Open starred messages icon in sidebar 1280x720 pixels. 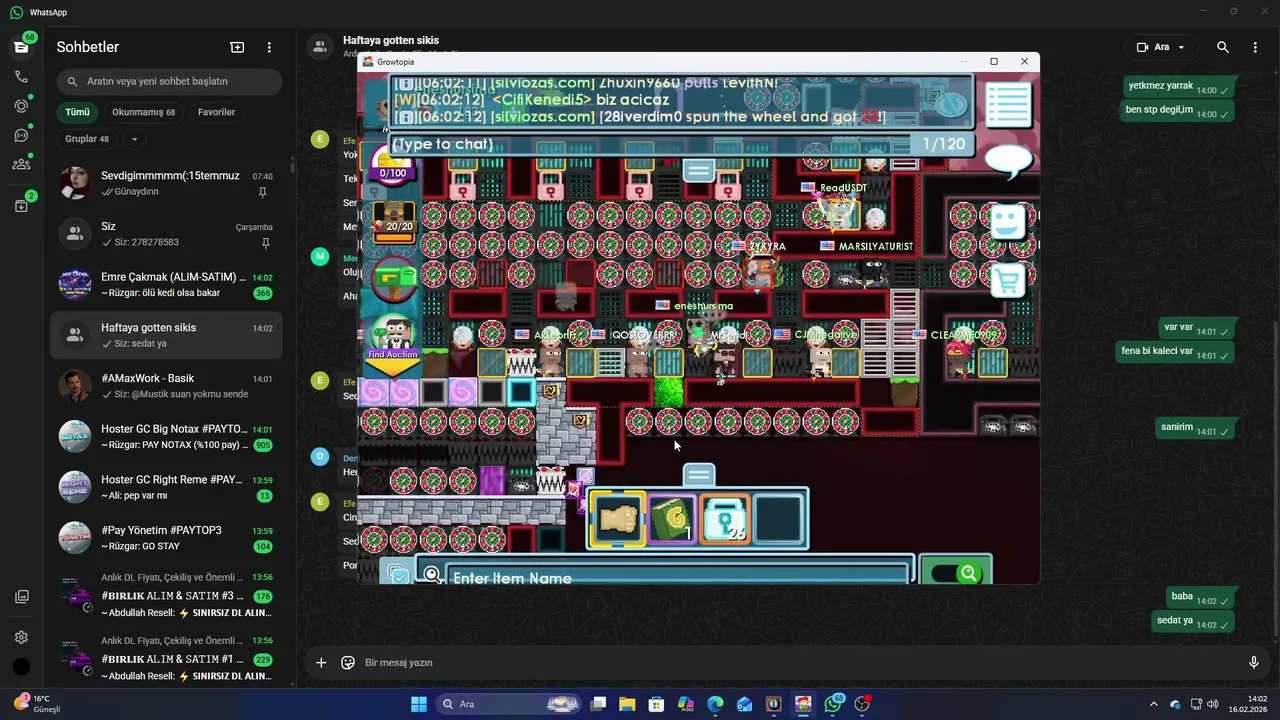(x=21, y=597)
